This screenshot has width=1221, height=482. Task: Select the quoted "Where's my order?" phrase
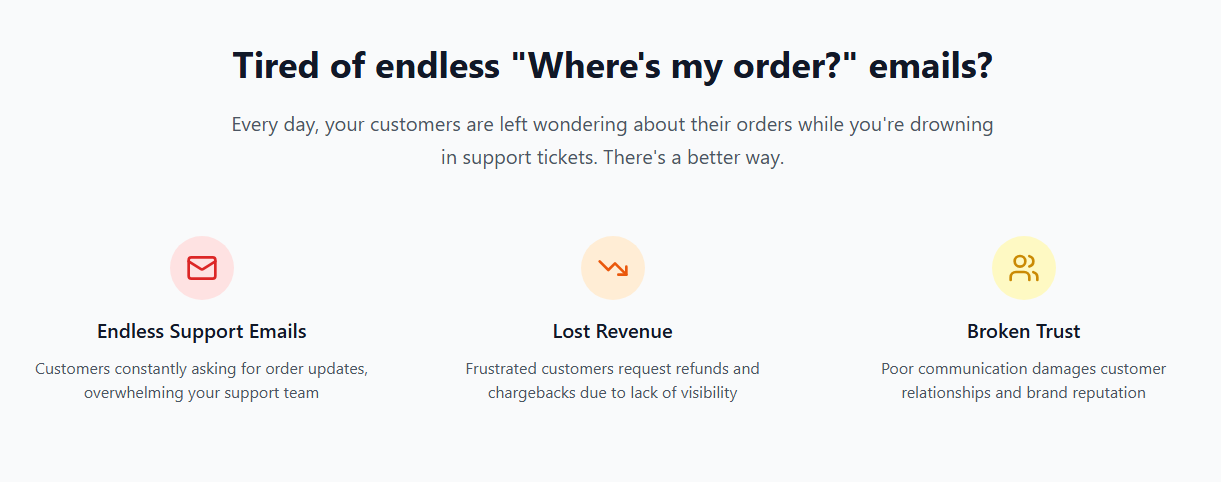[683, 67]
